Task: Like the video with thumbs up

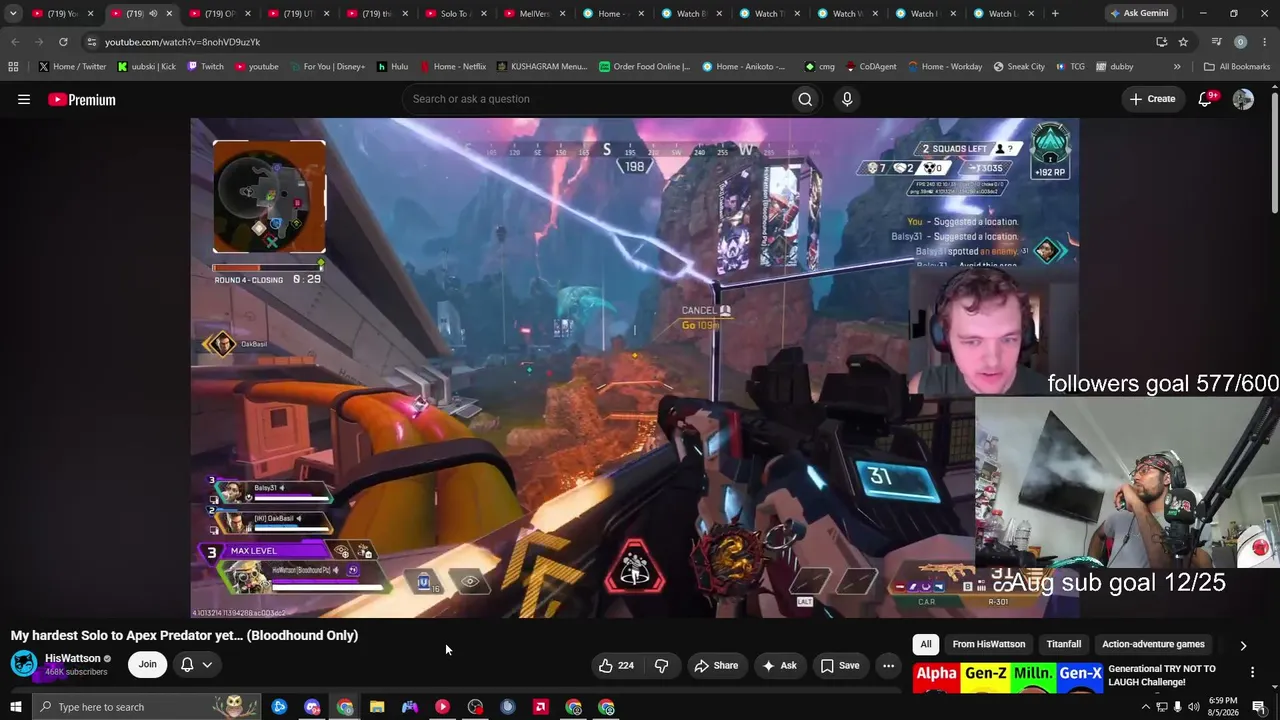Action: (x=616, y=665)
